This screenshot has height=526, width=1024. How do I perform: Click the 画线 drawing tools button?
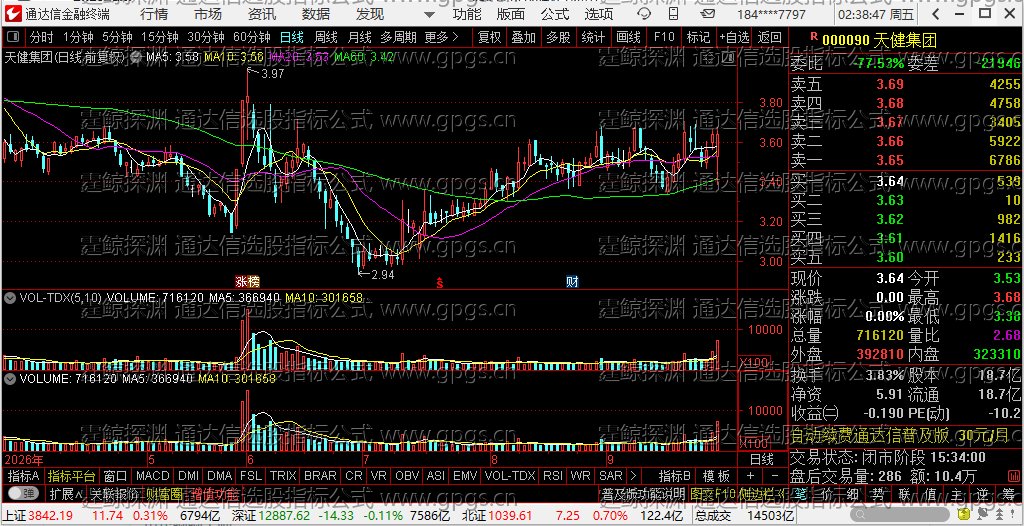click(x=628, y=37)
